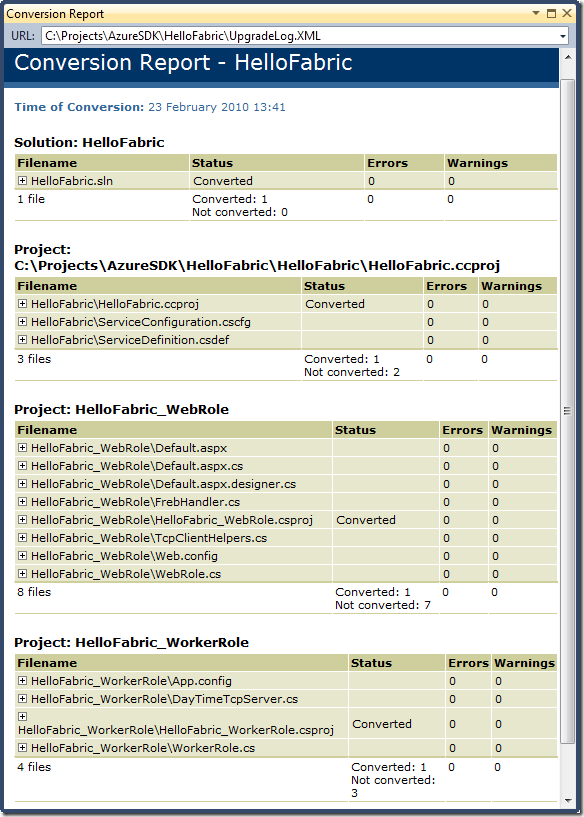The height and width of the screenshot is (817, 584).
Task: Expand the Default.aspx file row
Action: 22,448
